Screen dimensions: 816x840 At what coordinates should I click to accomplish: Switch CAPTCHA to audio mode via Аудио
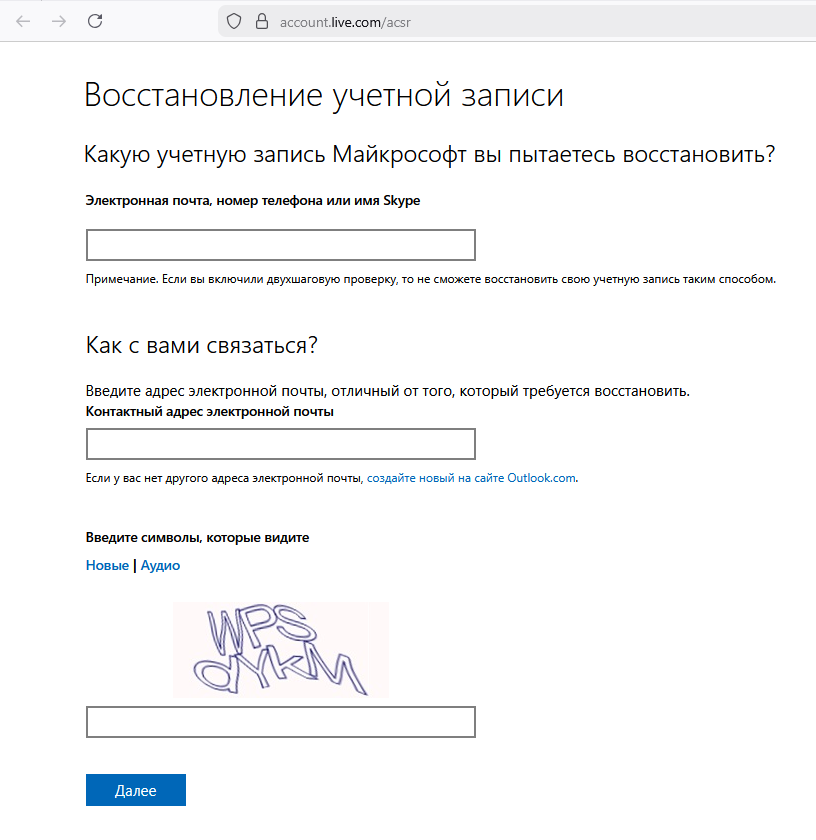[x=160, y=565]
